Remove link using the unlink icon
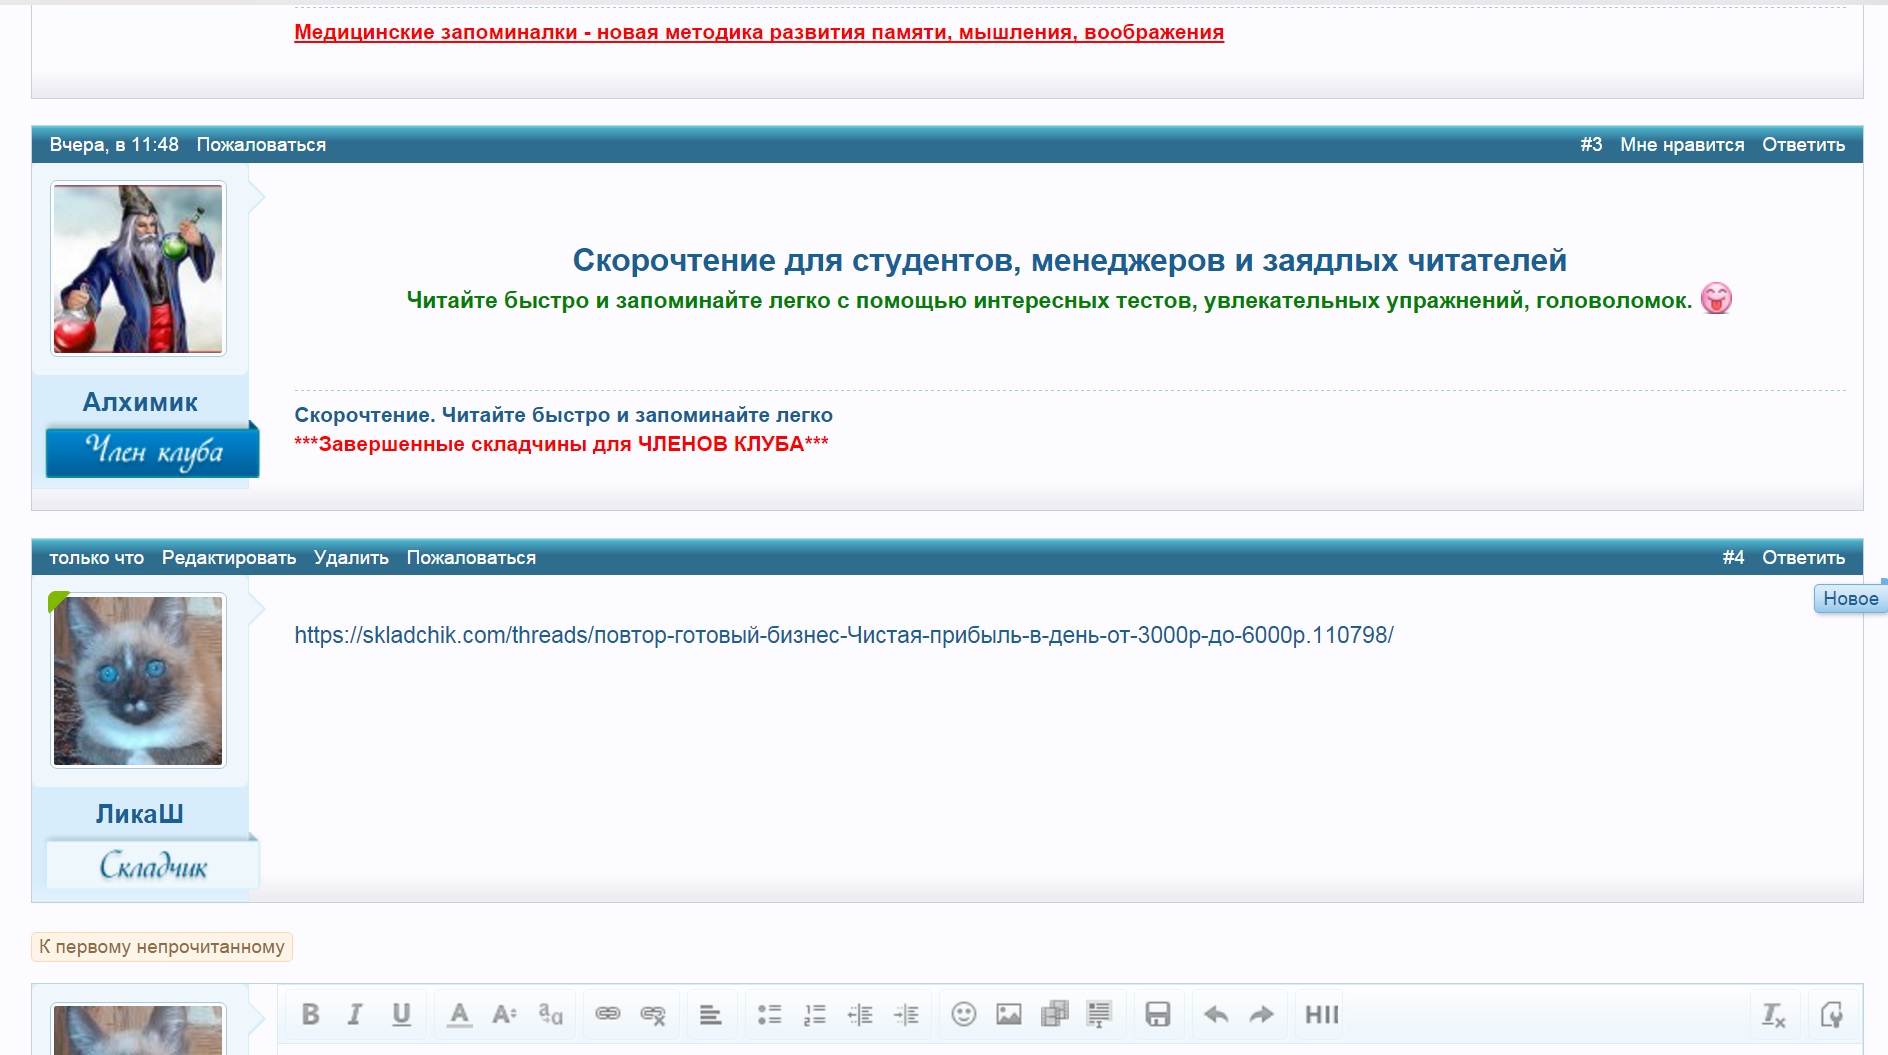This screenshot has height=1055, width=1888. click(653, 1014)
